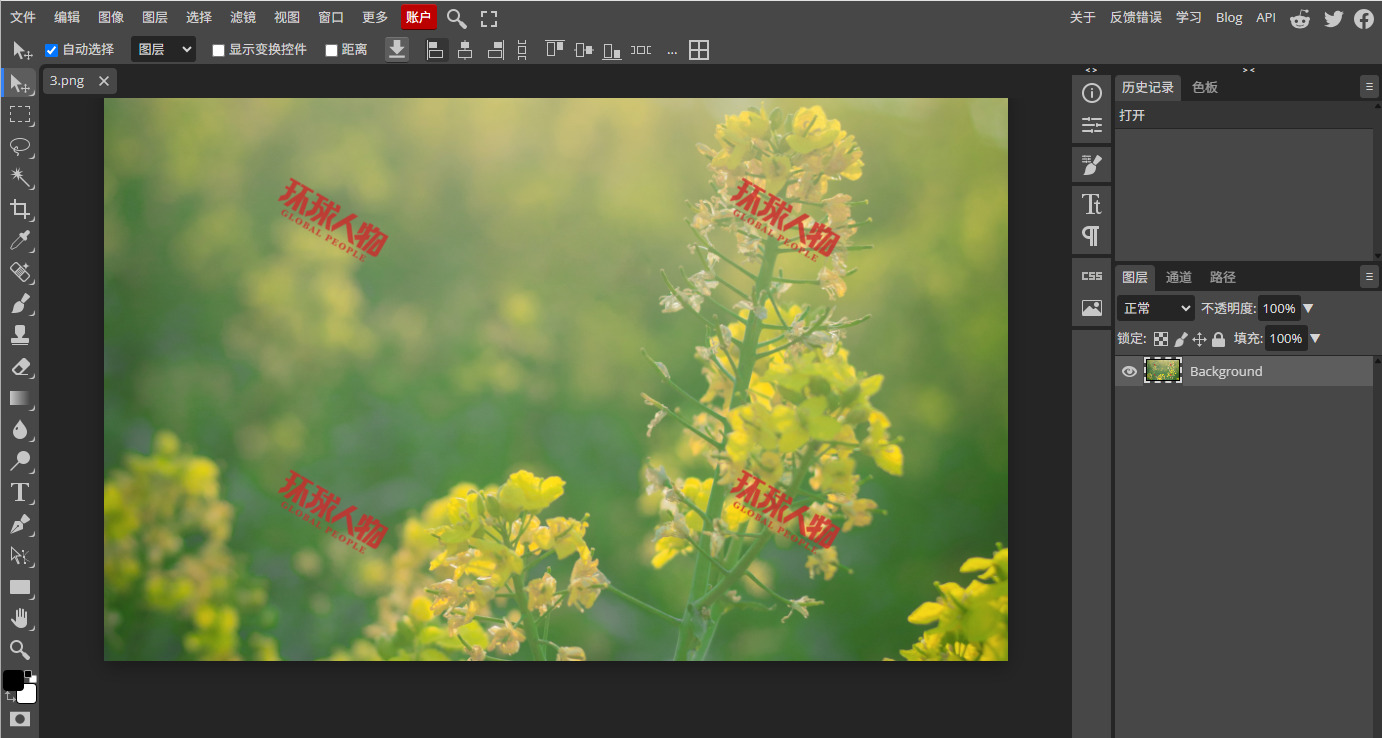Hide the Background layer with the eye icon
Viewport: 1382px width, 738px height.
(x=1129, y=371)
